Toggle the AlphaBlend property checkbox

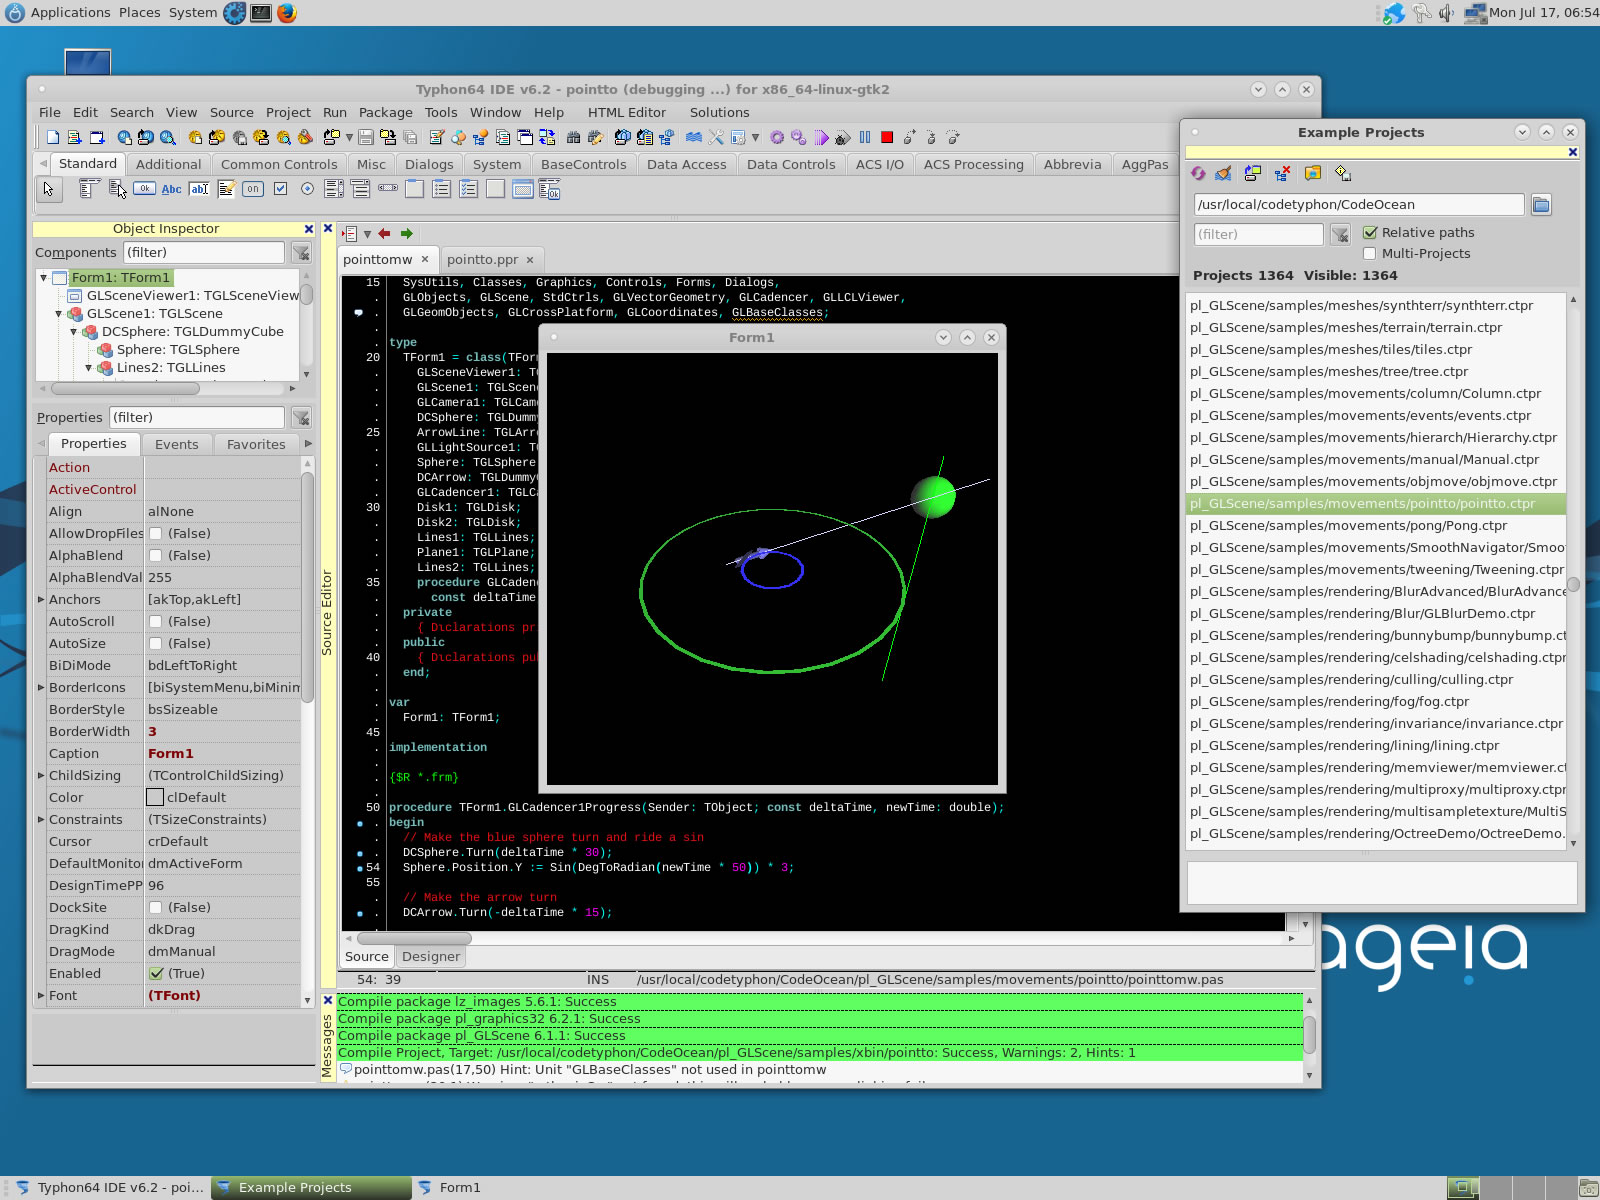(156, 555)
